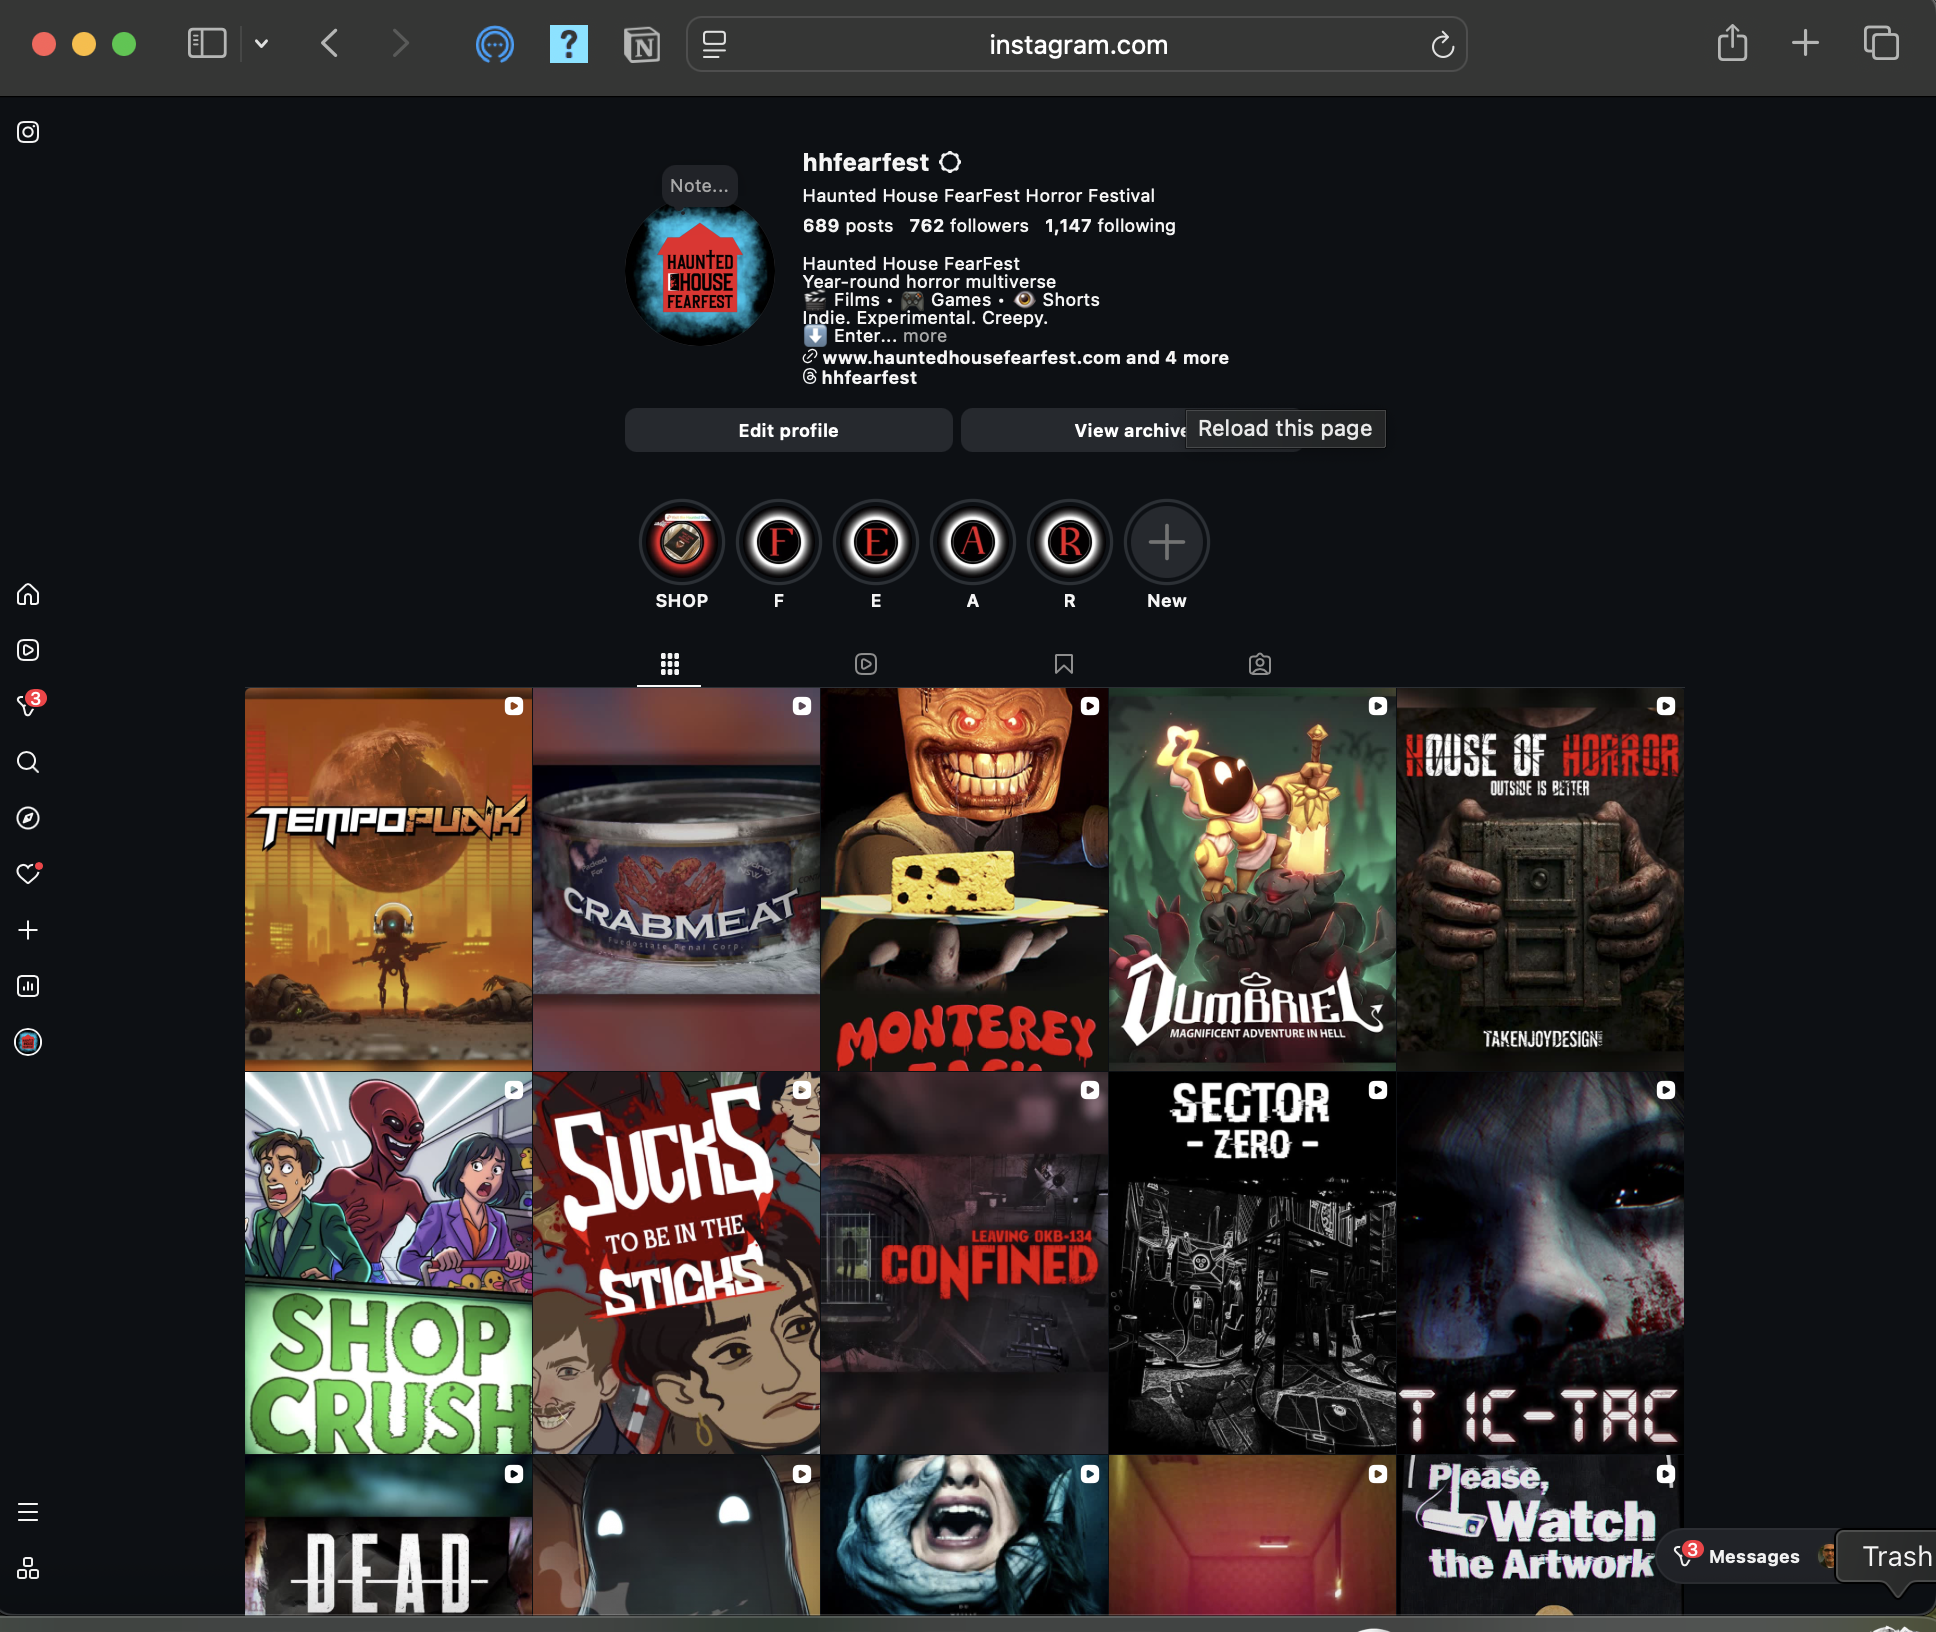Open the professional Dashboard chart icon
The image size is (1936, 1632).
(28, 986)
